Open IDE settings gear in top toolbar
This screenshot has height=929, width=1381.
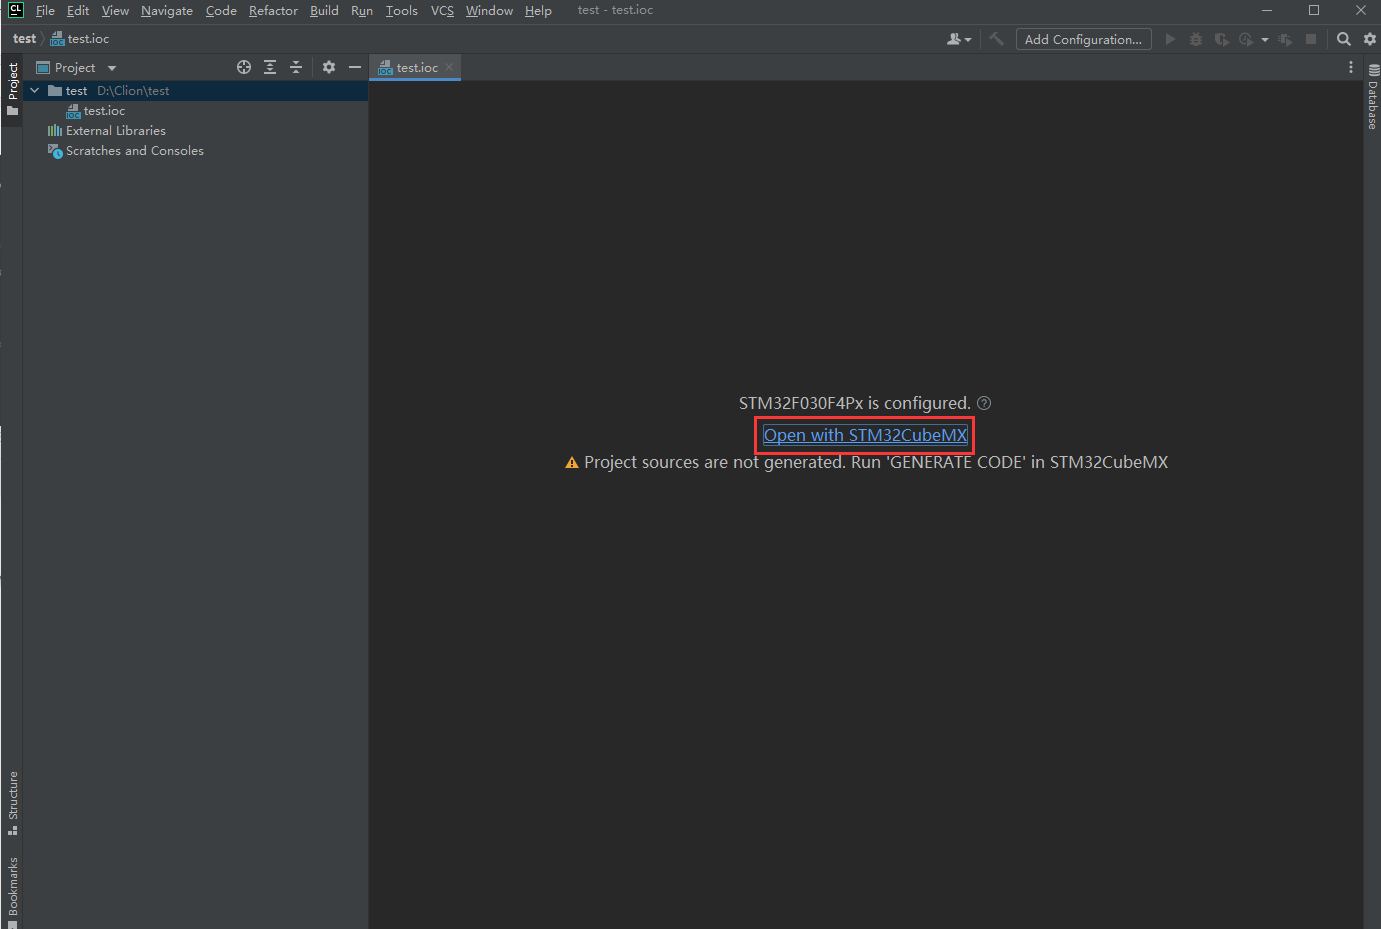[x=1370, y=39]
